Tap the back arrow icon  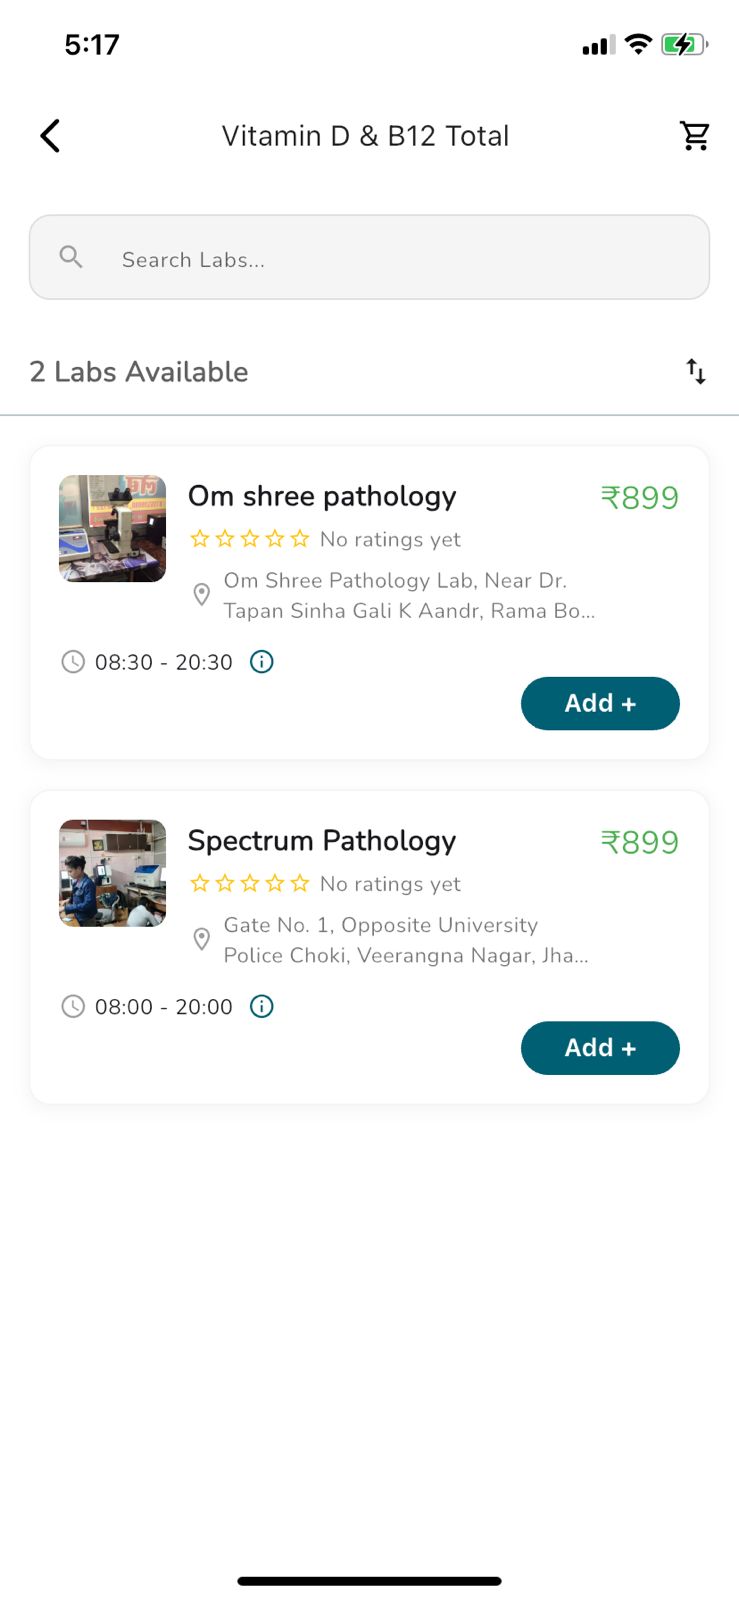[50, 136]
